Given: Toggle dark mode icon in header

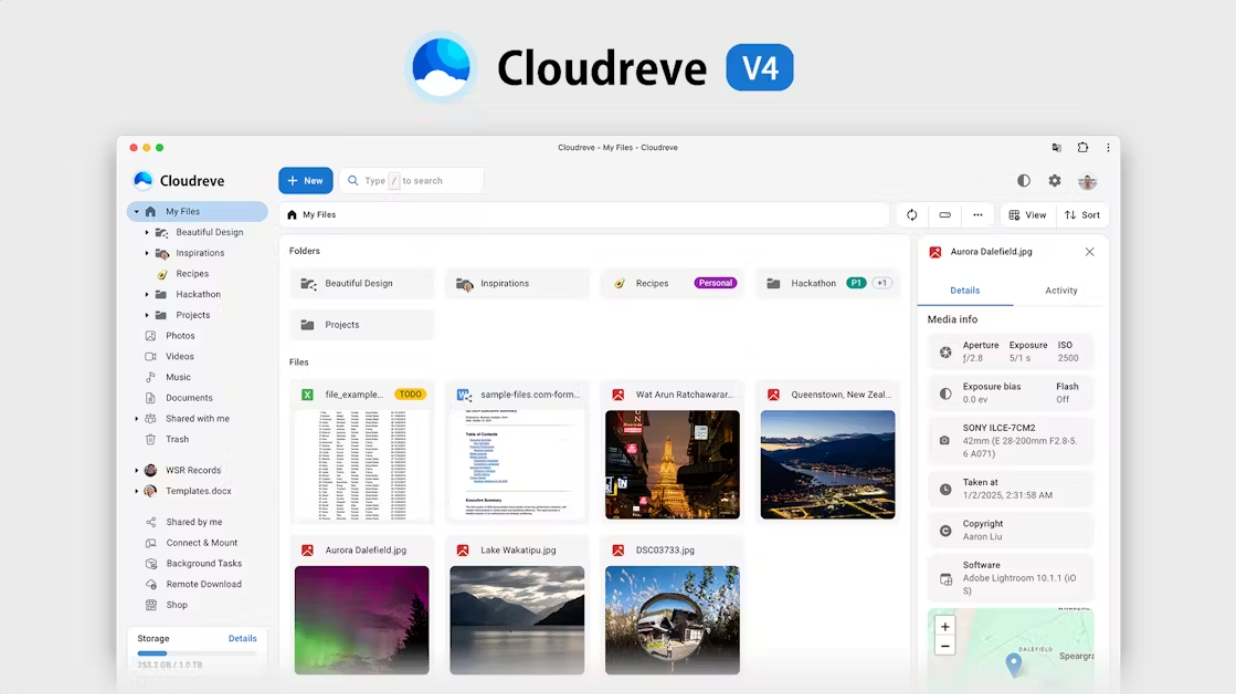Looking at the screenshot, I should (1024, 181).
